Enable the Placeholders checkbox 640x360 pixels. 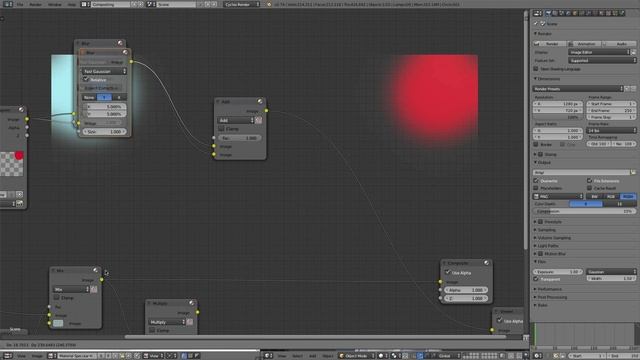point(536,188)
